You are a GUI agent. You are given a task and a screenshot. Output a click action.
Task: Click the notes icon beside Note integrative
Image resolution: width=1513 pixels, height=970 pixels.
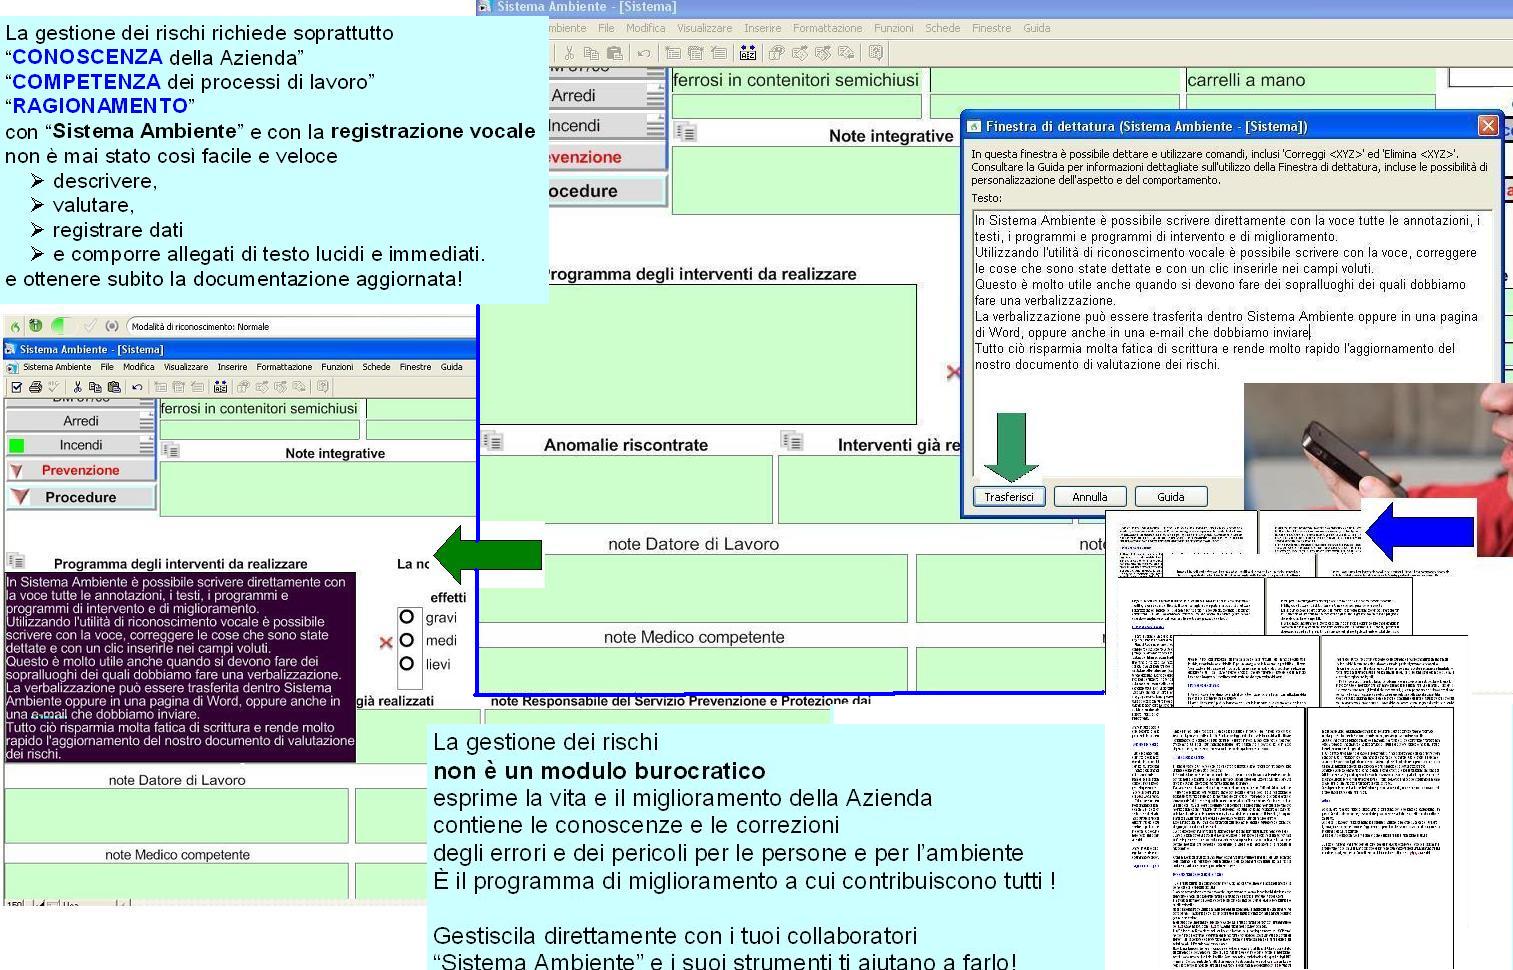click(x=170, y=450)
